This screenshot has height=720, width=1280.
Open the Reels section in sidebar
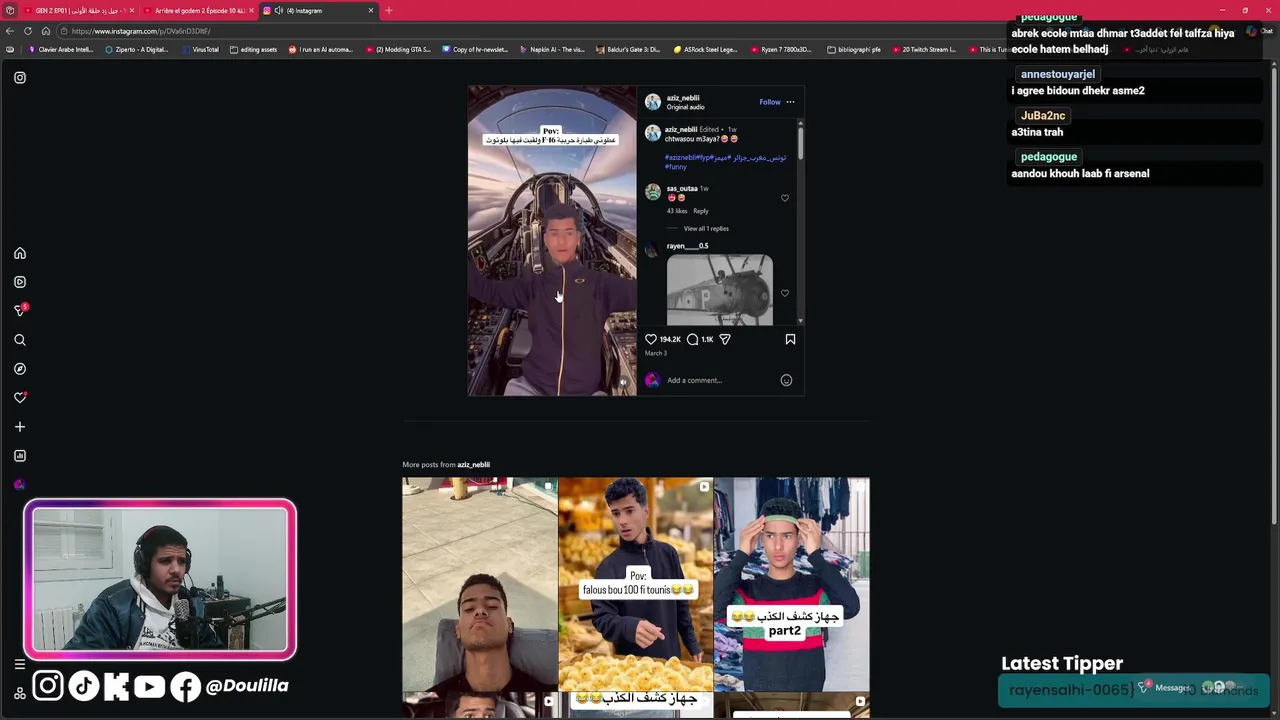coord(19,282)
